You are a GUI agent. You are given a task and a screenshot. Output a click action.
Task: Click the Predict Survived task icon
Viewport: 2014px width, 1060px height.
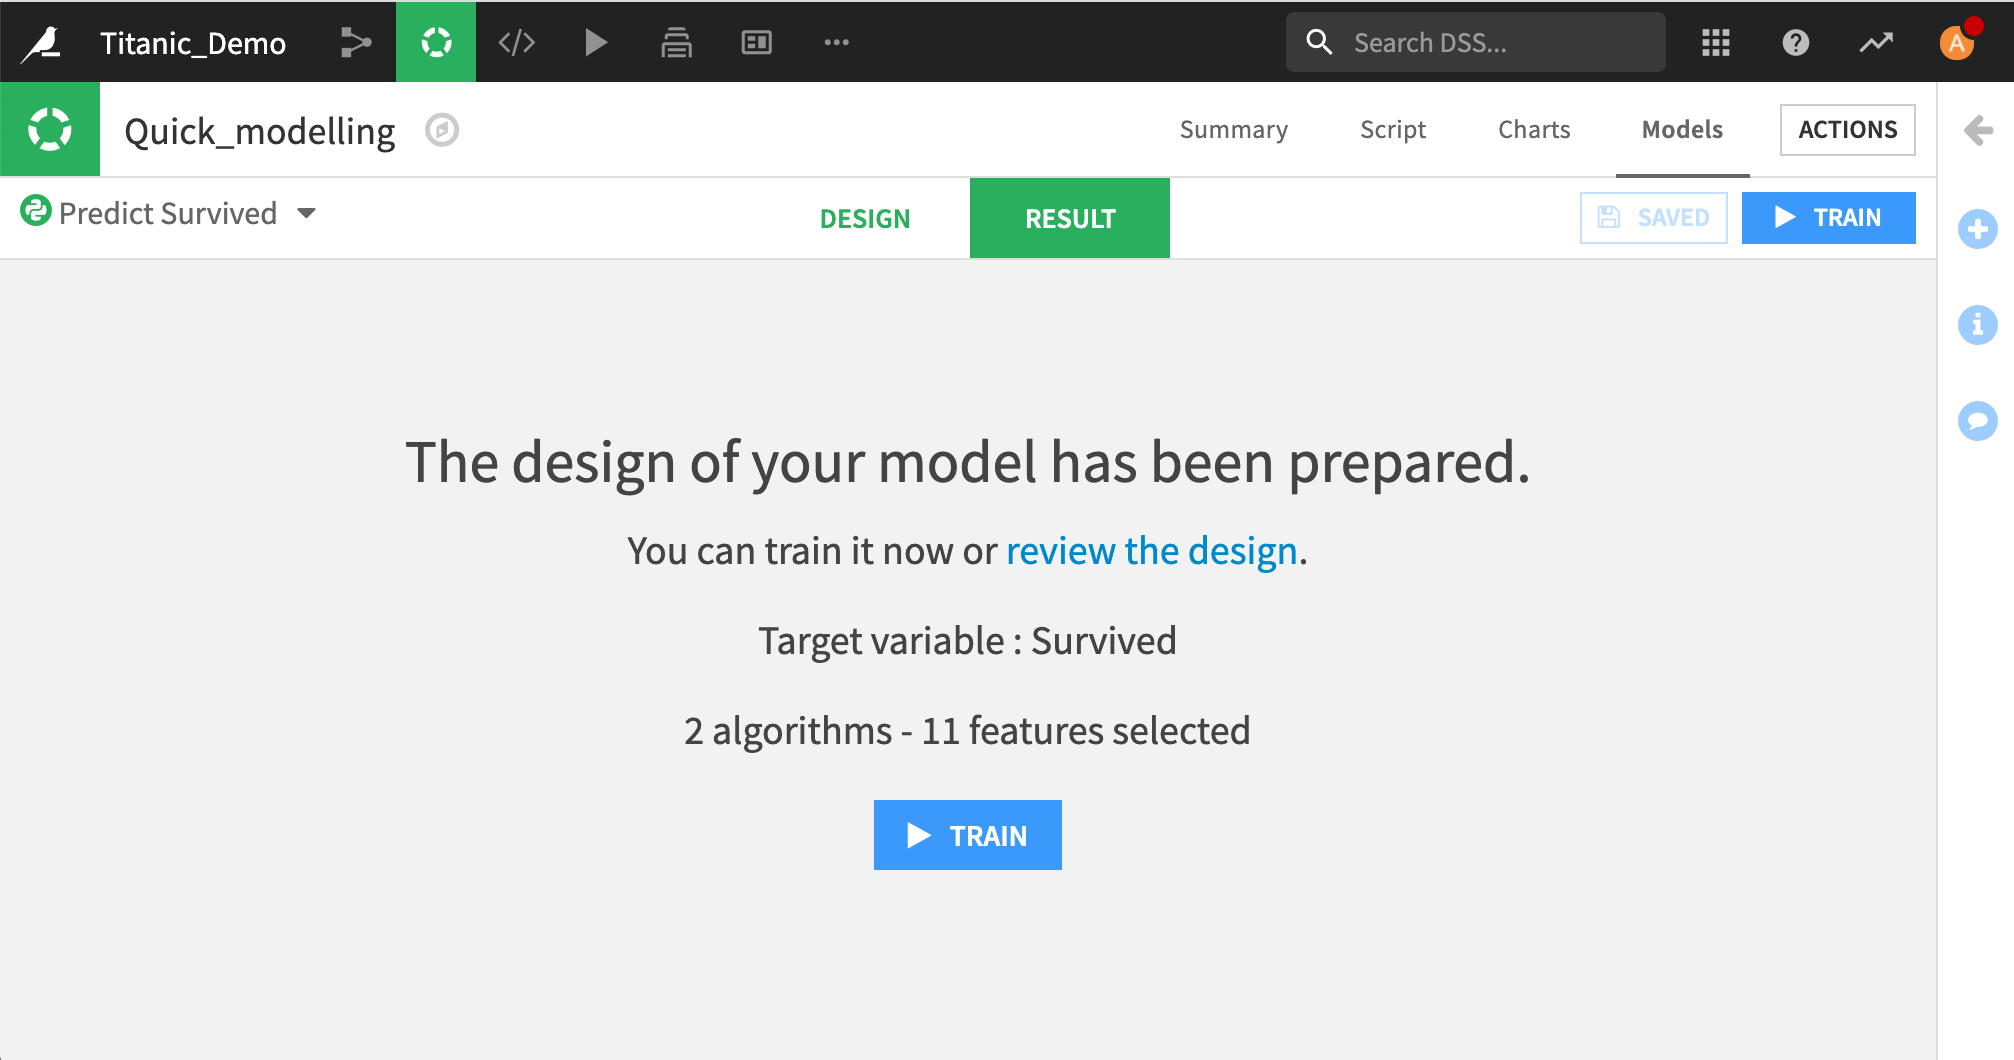click(36, 211)
